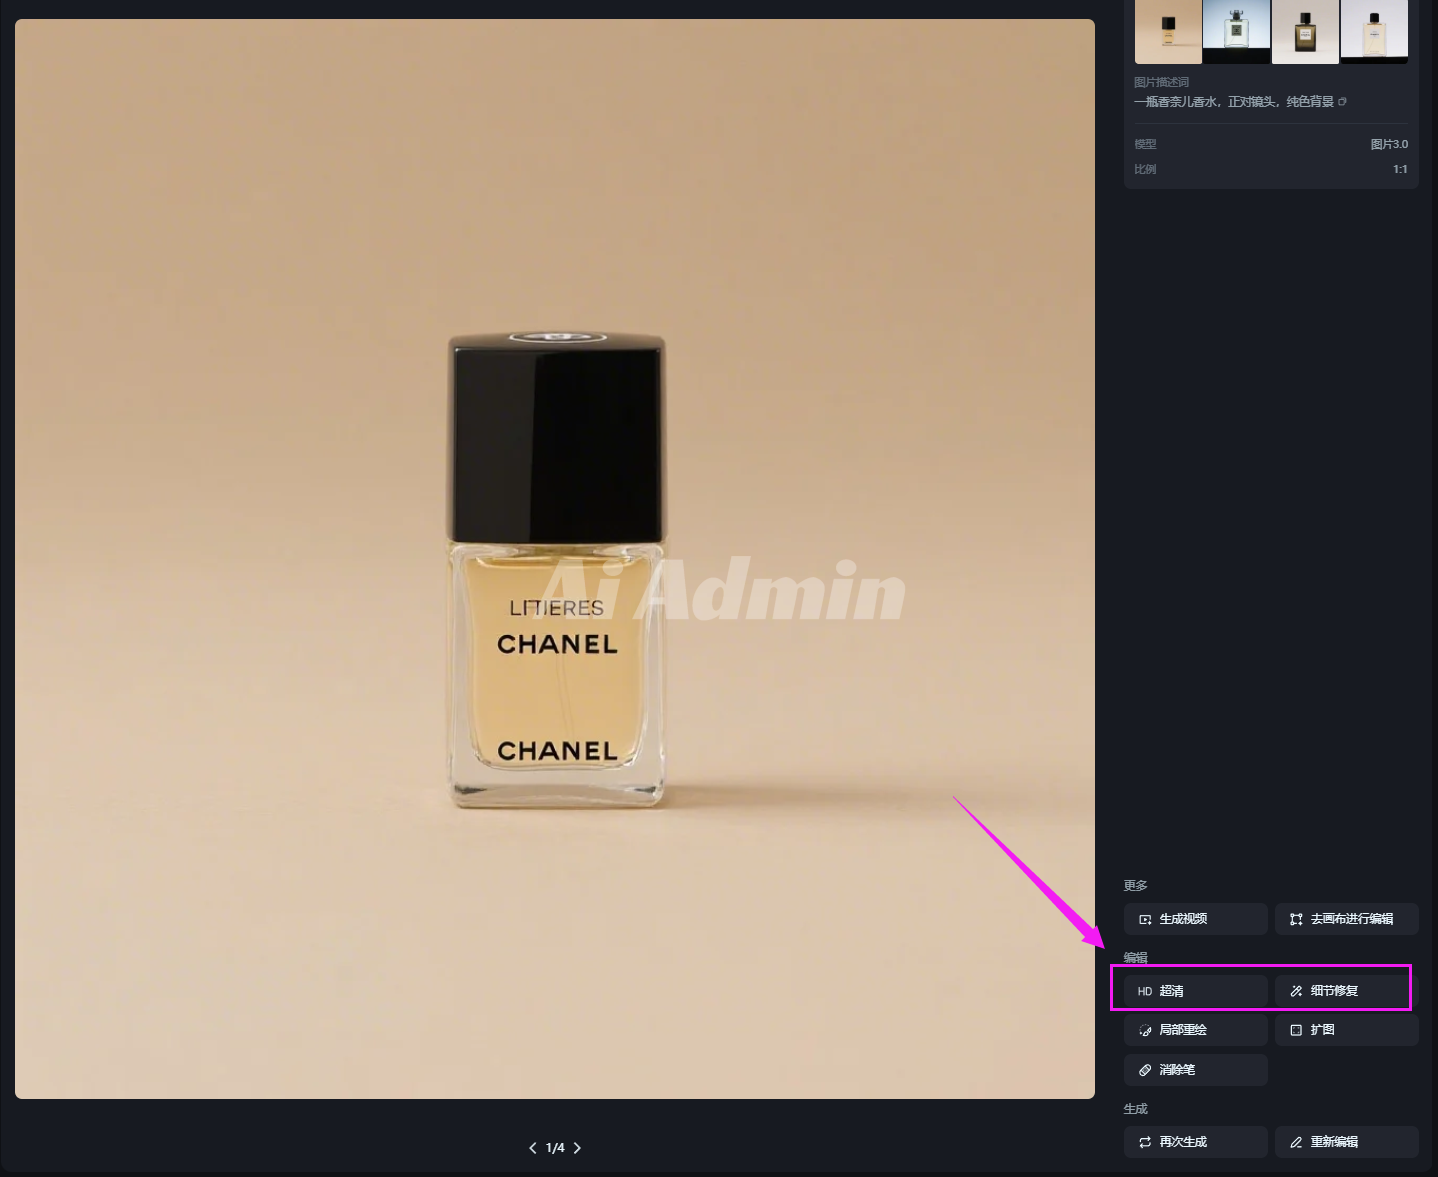Click the ratio value 1:1
This screenshot has width=1438, height=1177.
[1400, 169]
